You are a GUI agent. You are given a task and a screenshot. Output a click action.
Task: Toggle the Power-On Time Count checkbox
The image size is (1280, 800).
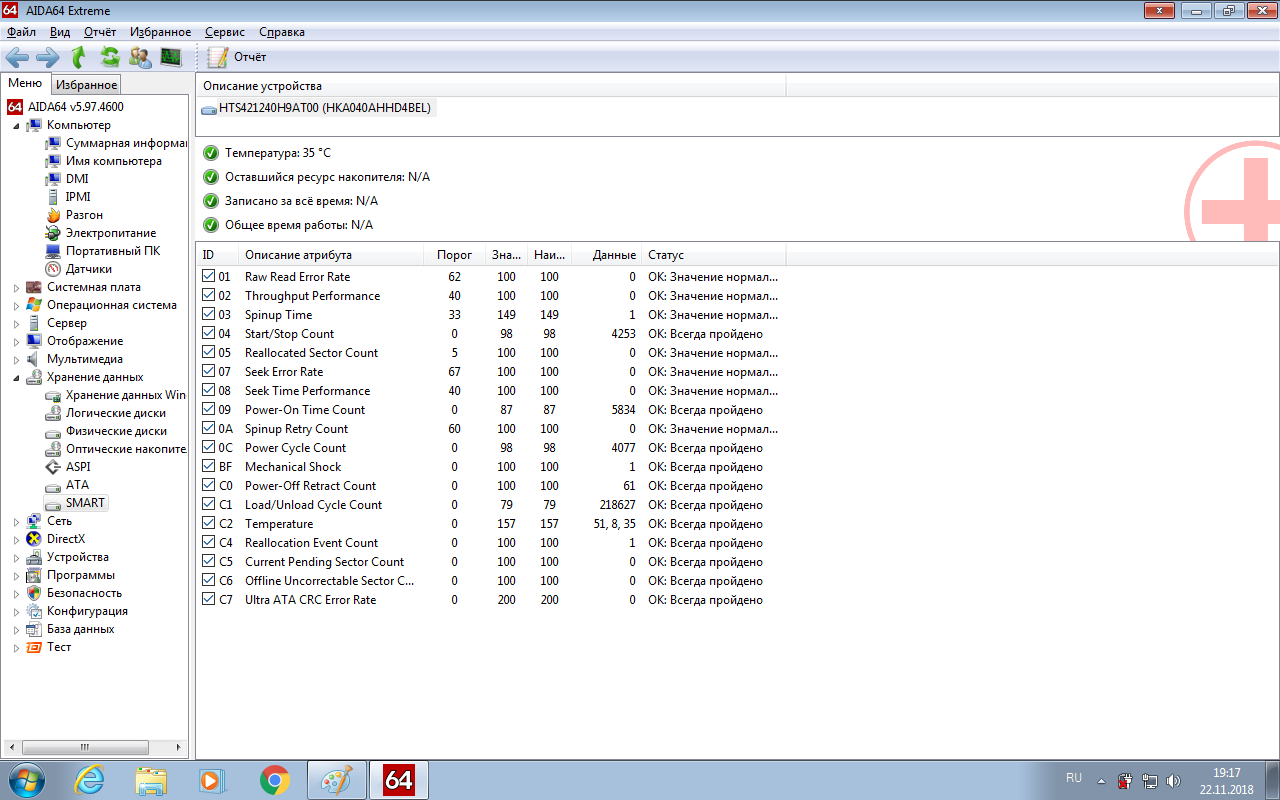pos(208,409)
